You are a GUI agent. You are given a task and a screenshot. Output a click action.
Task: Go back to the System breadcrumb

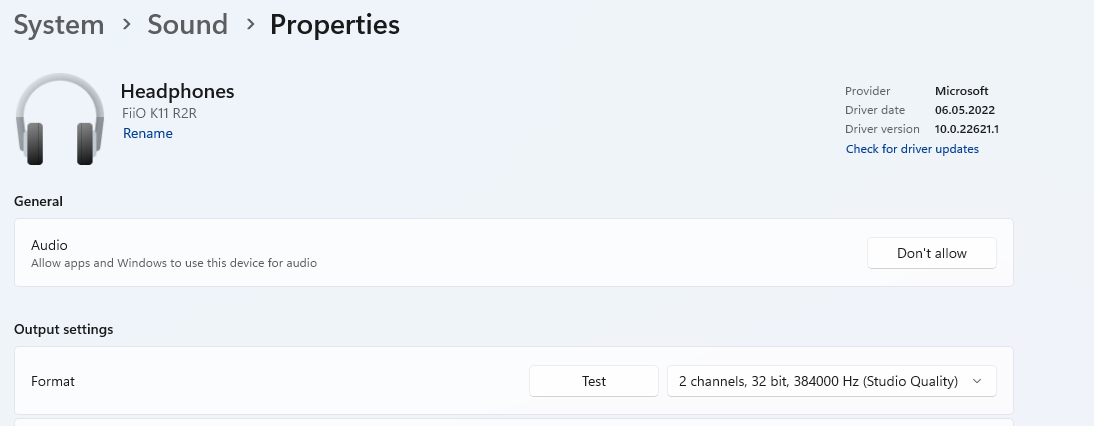59,25
